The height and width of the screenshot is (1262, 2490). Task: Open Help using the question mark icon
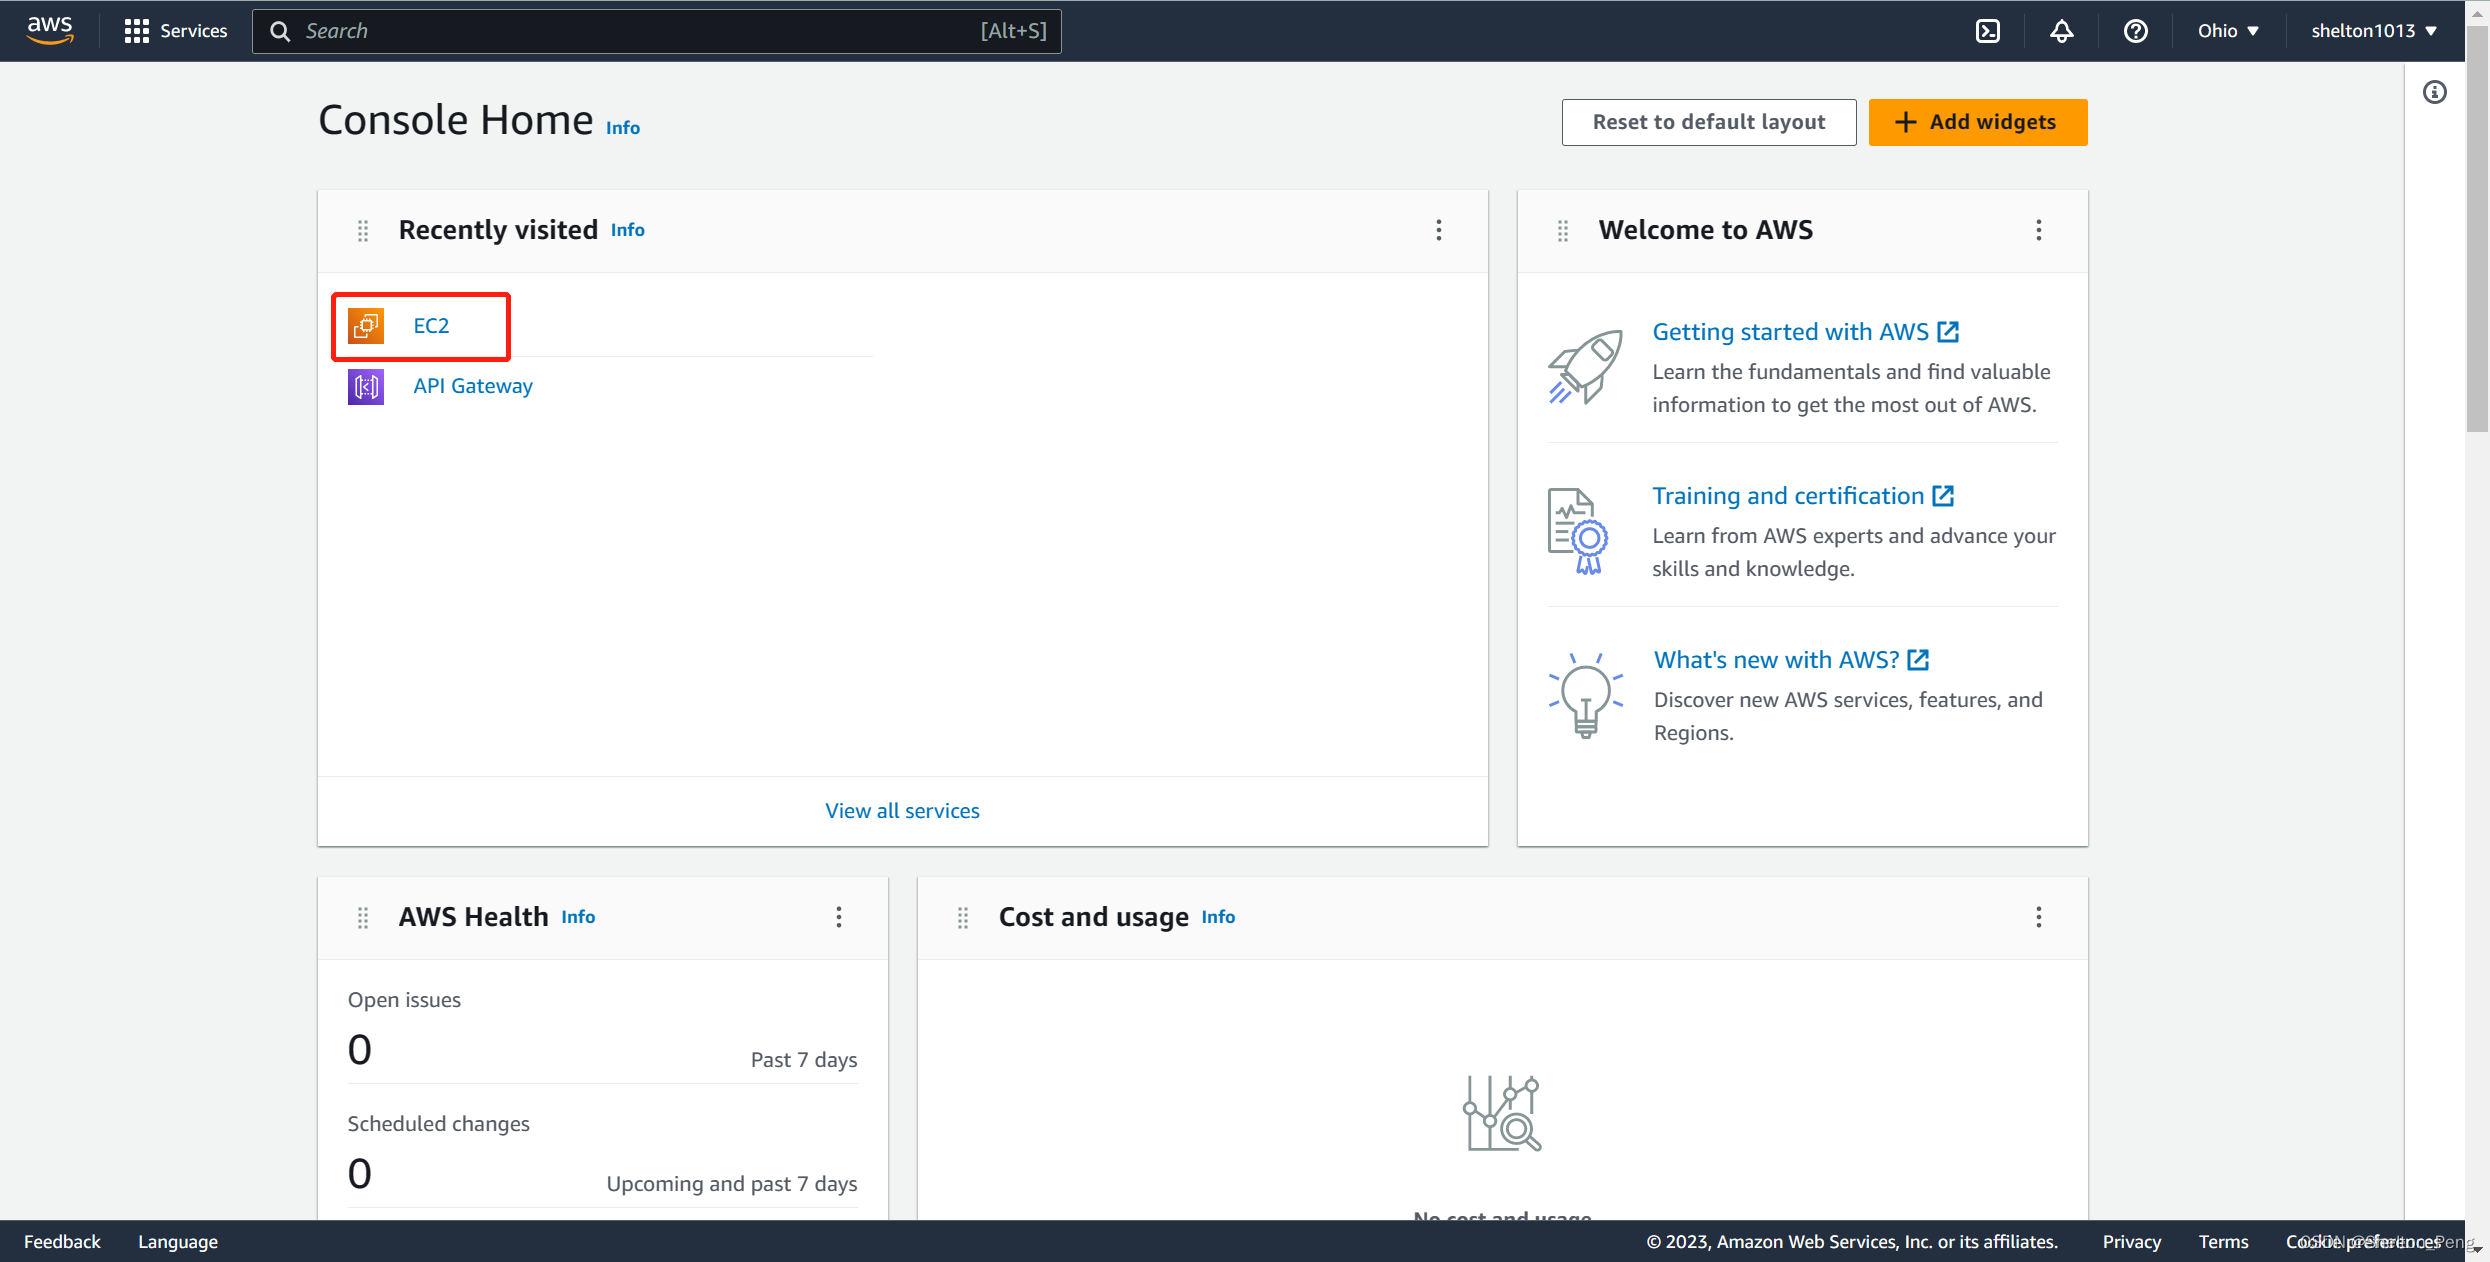pyautogui.click(x=2135, y=31)
